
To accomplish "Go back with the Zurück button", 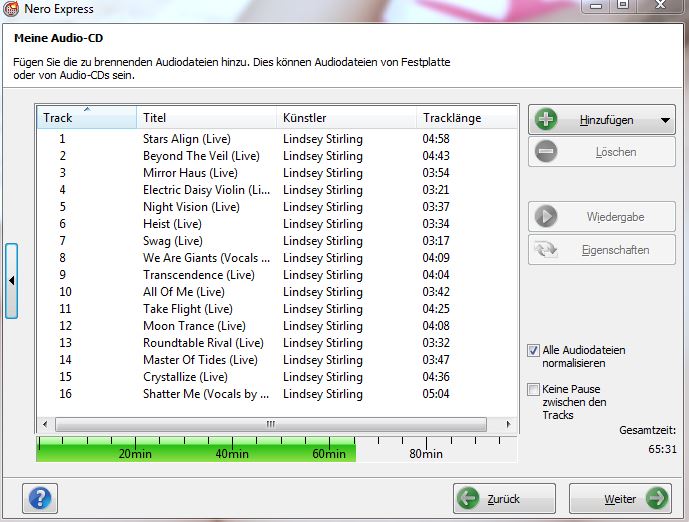I will 504,499.
